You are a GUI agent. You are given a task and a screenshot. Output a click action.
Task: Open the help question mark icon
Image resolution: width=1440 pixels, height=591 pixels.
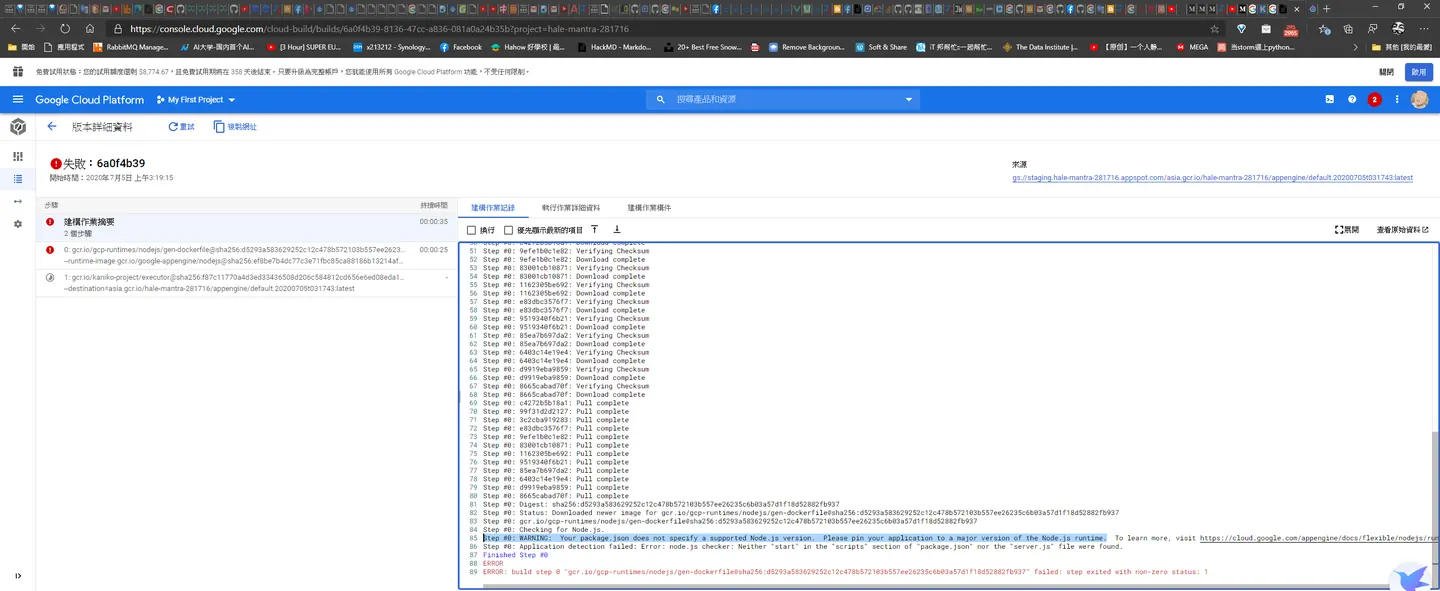tap(1352, 99)
